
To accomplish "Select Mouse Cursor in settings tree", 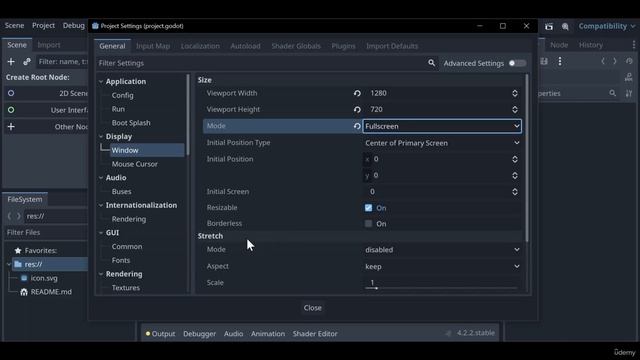I will (135, 164).
